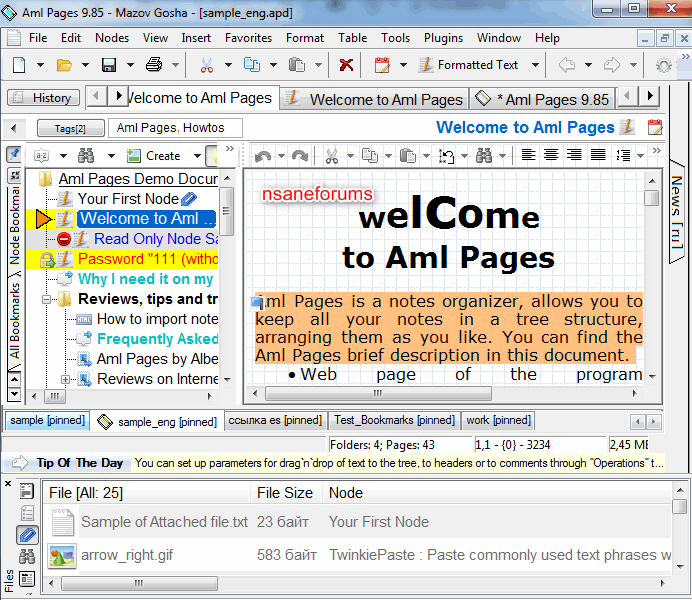The height and width of the screenshot is (600, 692).
Task: Click the editor vertical scrollbar thumb
Action: coord(651,197)
